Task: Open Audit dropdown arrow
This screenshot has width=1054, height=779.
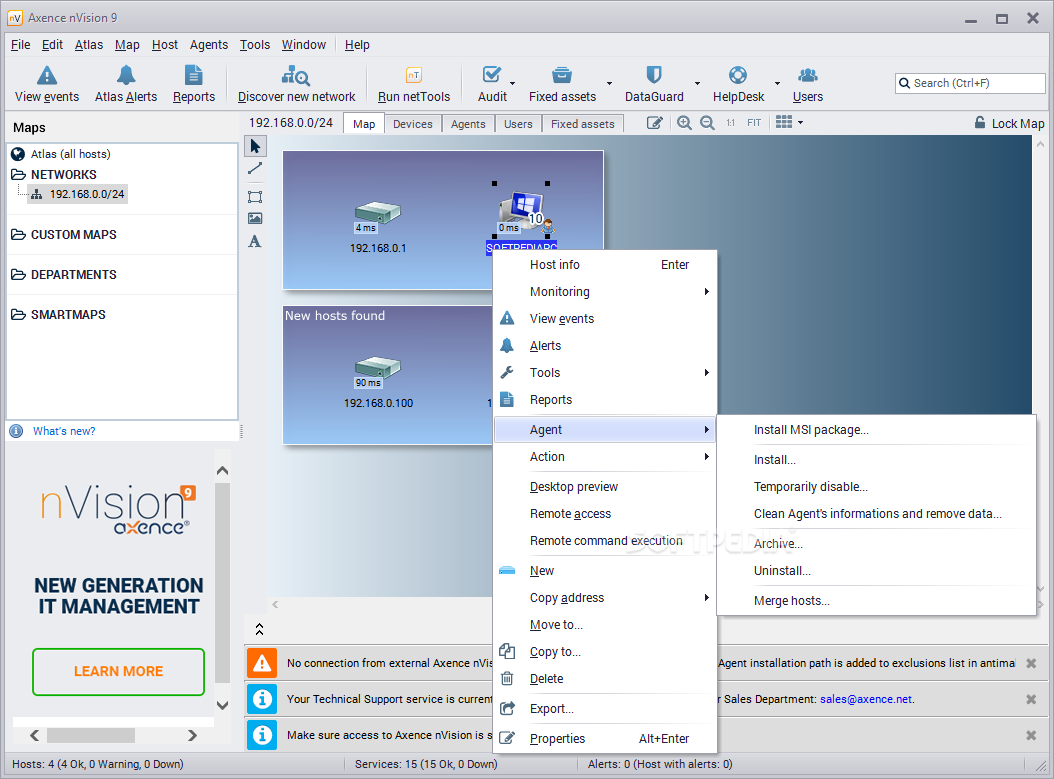Action: point(513,84)
